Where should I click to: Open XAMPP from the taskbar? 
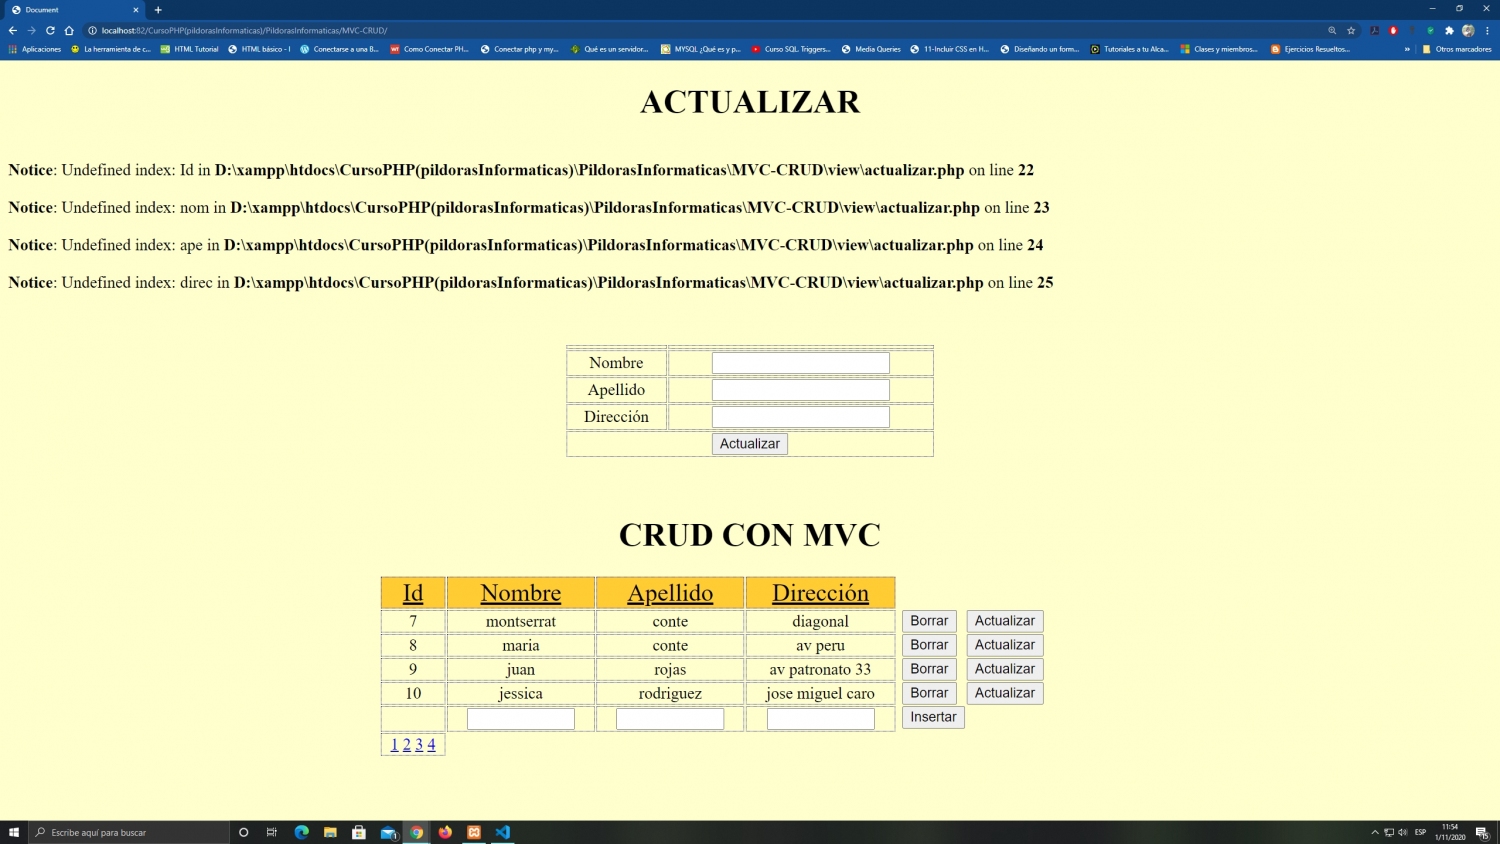coord(474,832)
